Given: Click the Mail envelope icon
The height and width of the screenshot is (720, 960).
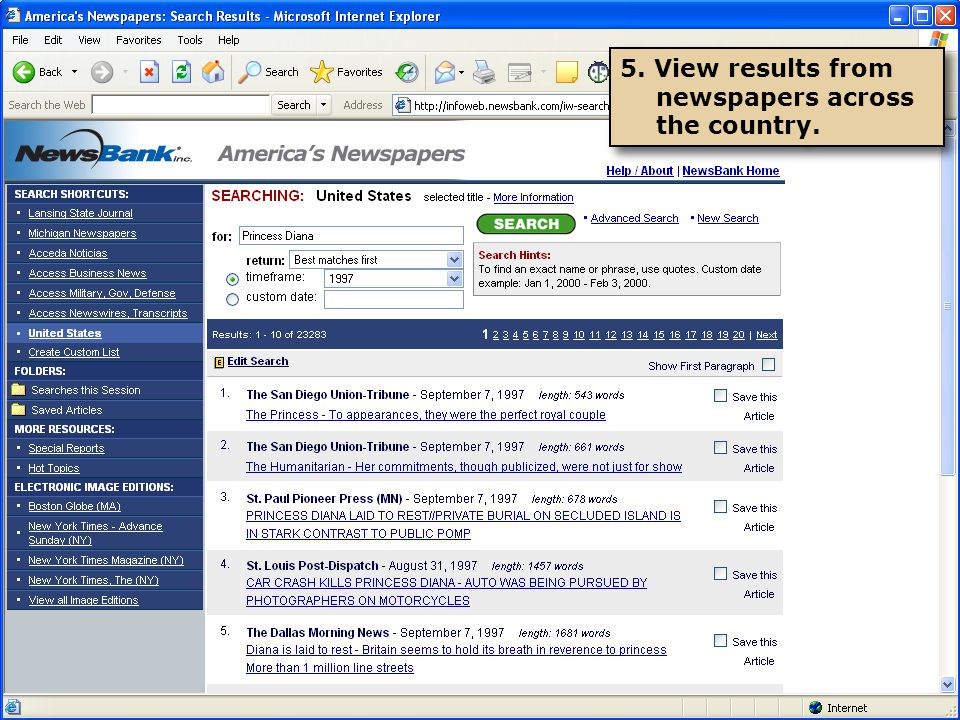Looking at the screenshot, I should pyautogui.click(x=444, y=72).
